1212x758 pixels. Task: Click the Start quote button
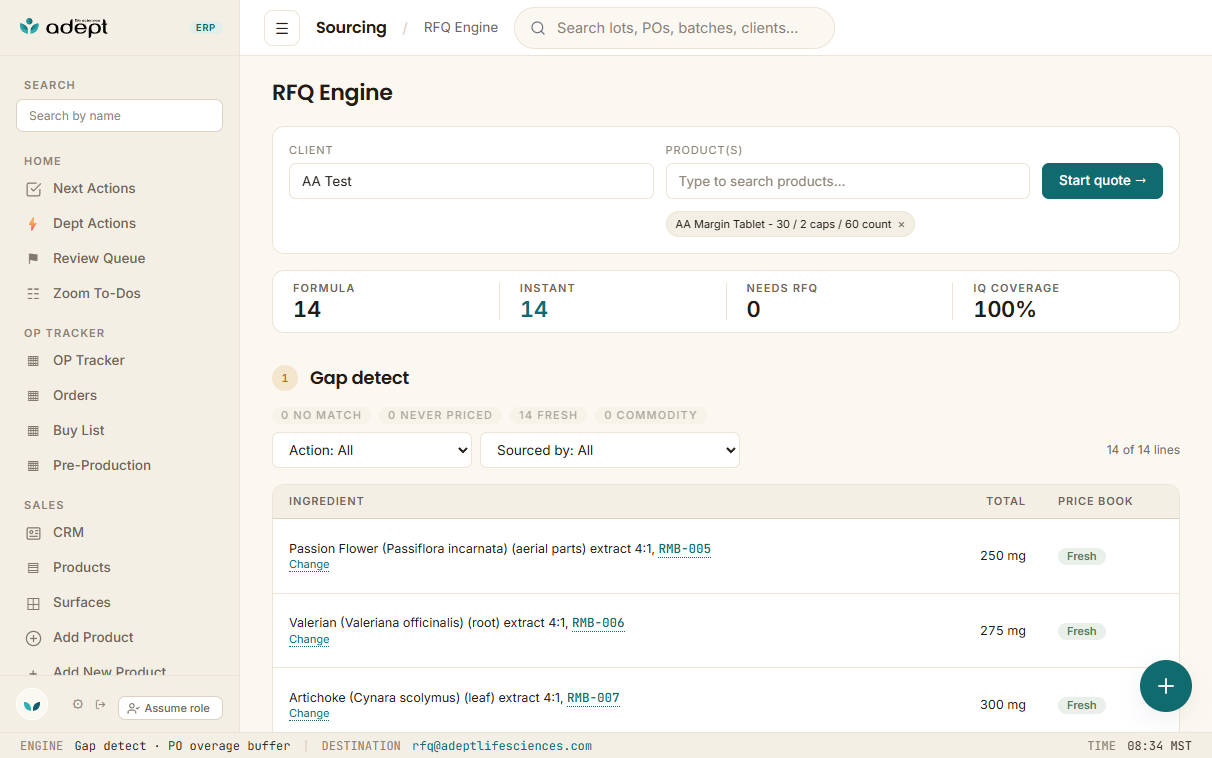pos(1102,181)
